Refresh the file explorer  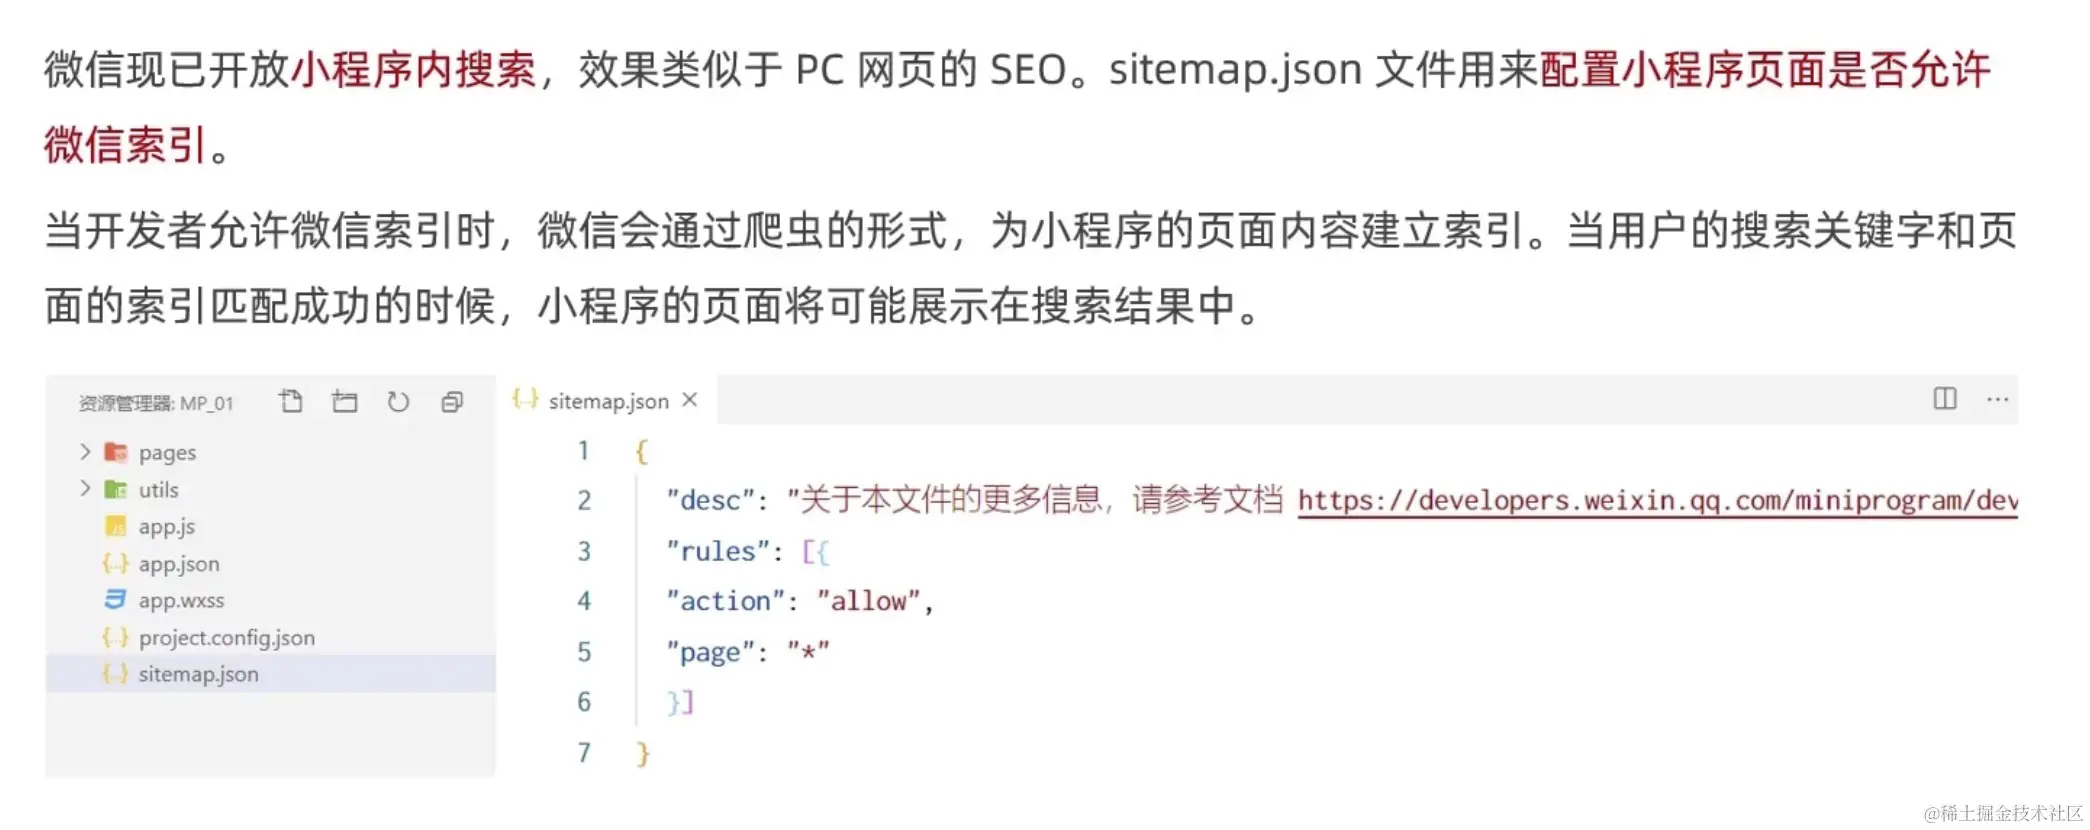click(x=398, y=401)
